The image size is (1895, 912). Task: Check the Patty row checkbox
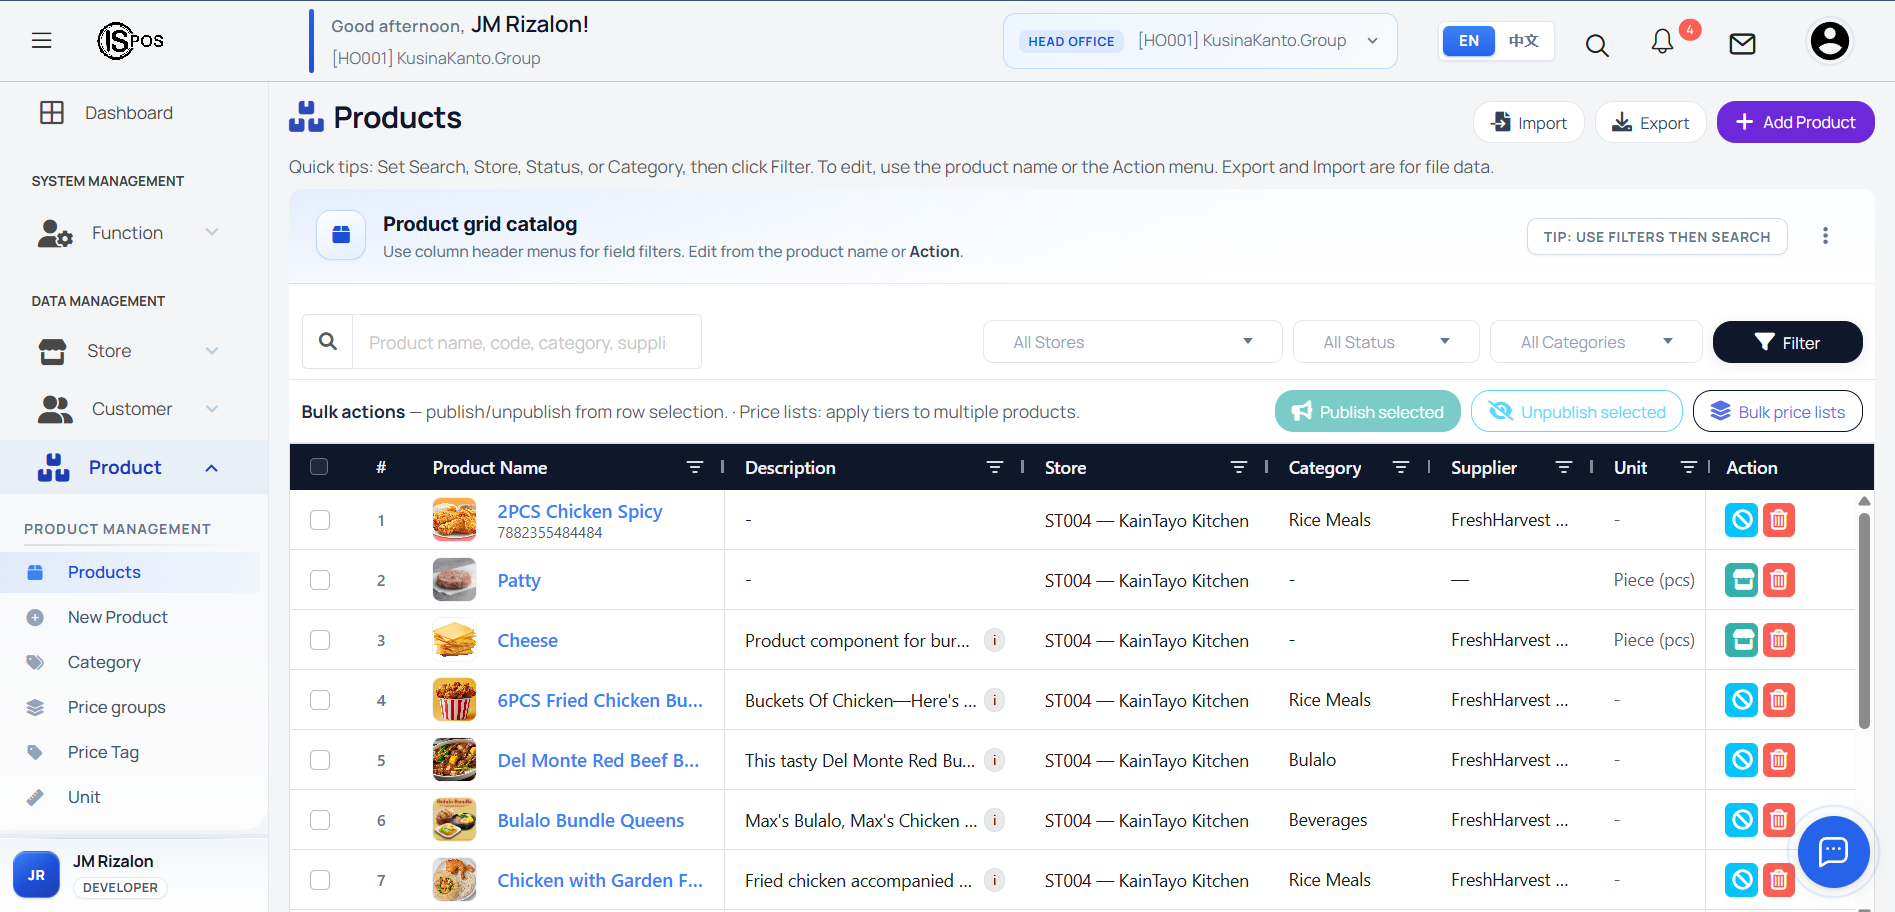(320, 580)
